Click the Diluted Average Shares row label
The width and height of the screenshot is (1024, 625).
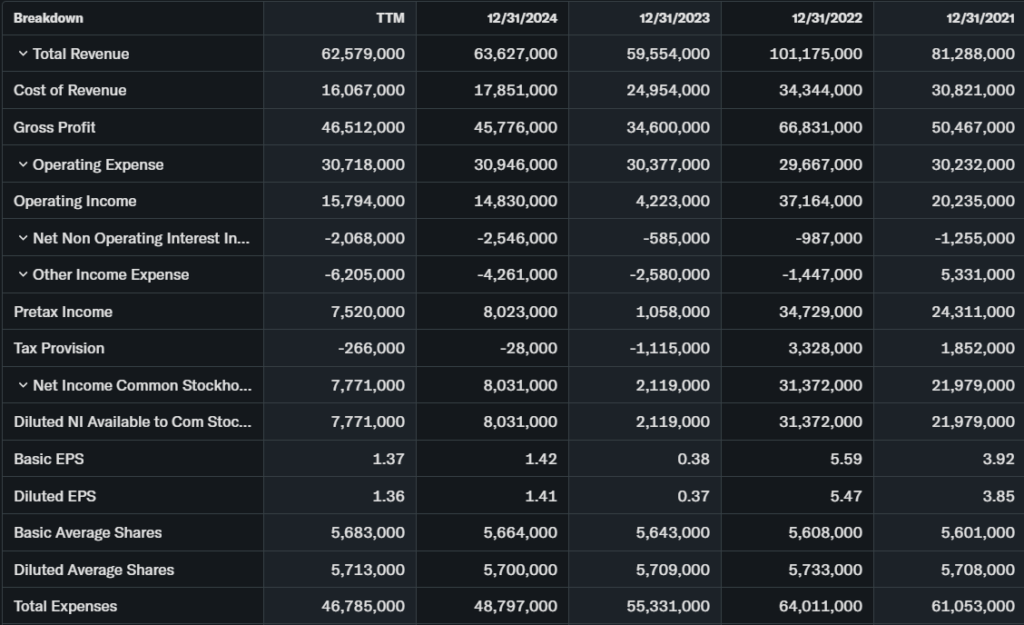(x=94, y=570)
